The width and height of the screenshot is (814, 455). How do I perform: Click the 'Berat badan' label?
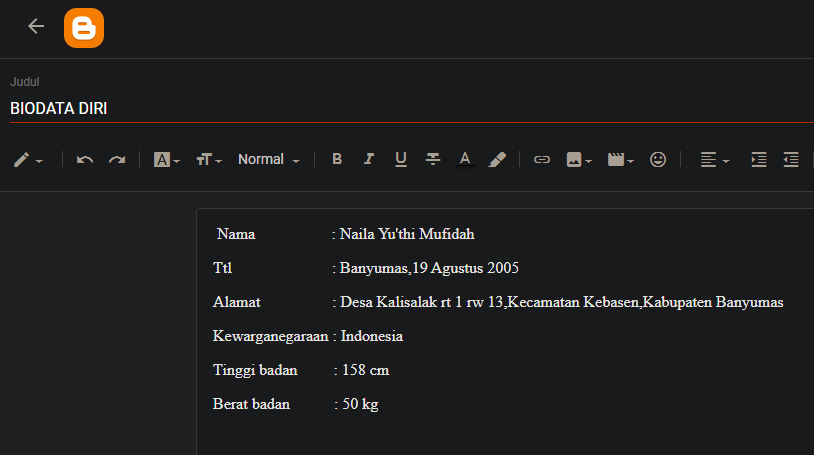click(x=251, y=404)
